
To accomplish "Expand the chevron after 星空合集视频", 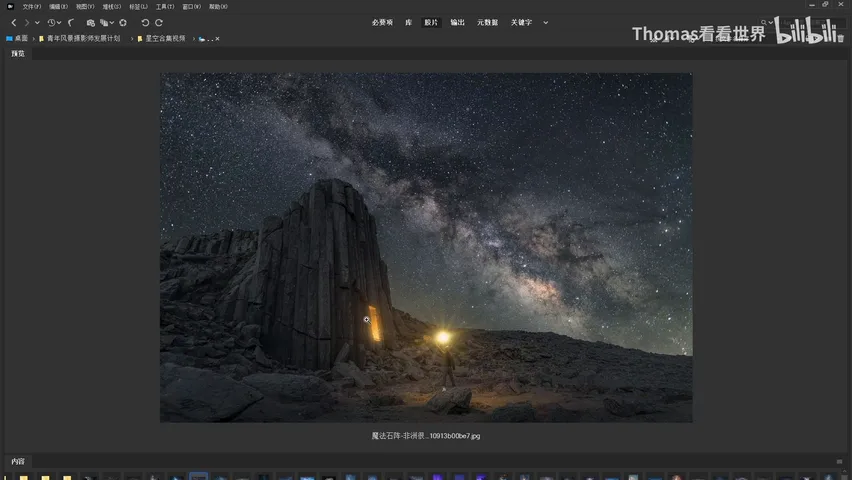I will [x=193, y=39].
